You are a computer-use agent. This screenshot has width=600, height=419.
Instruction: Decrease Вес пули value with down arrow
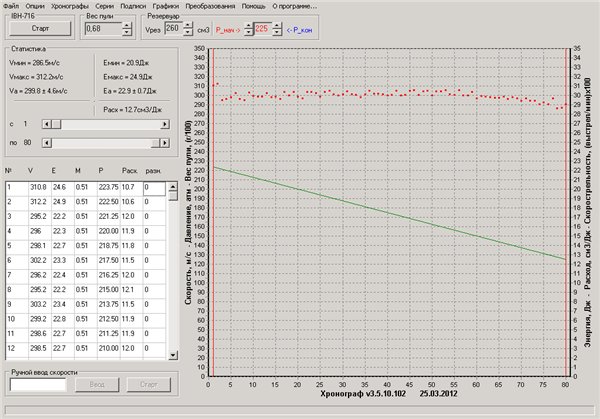pos(124,32)
